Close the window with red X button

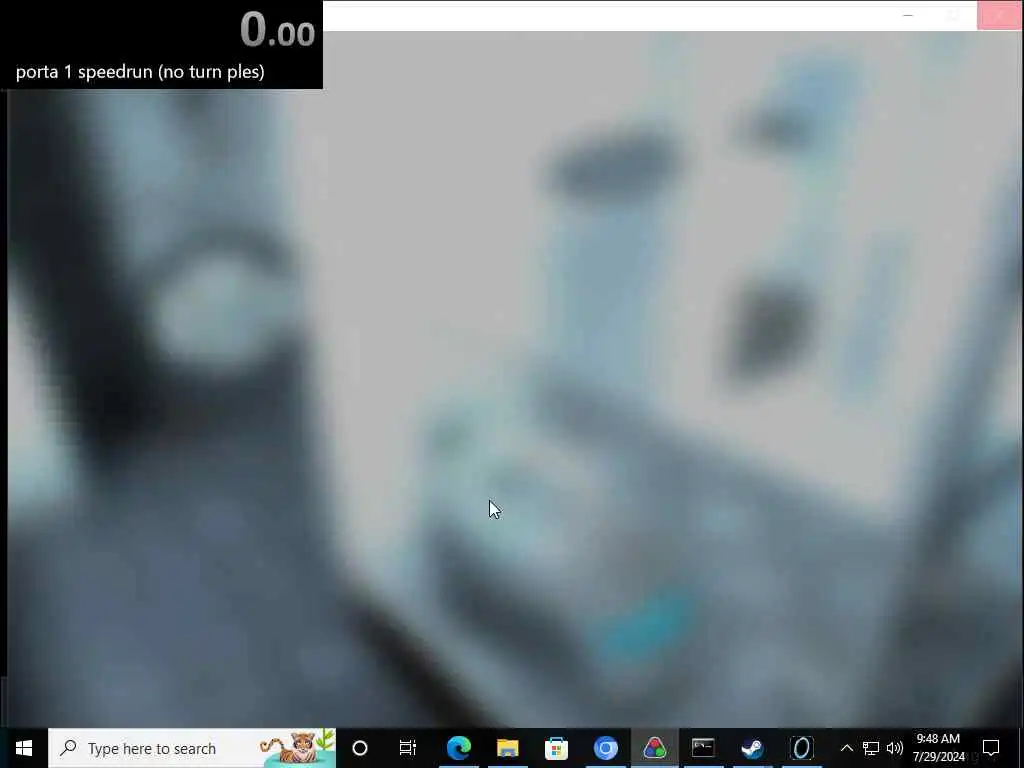pyautogui.click(x=999, y=15)
